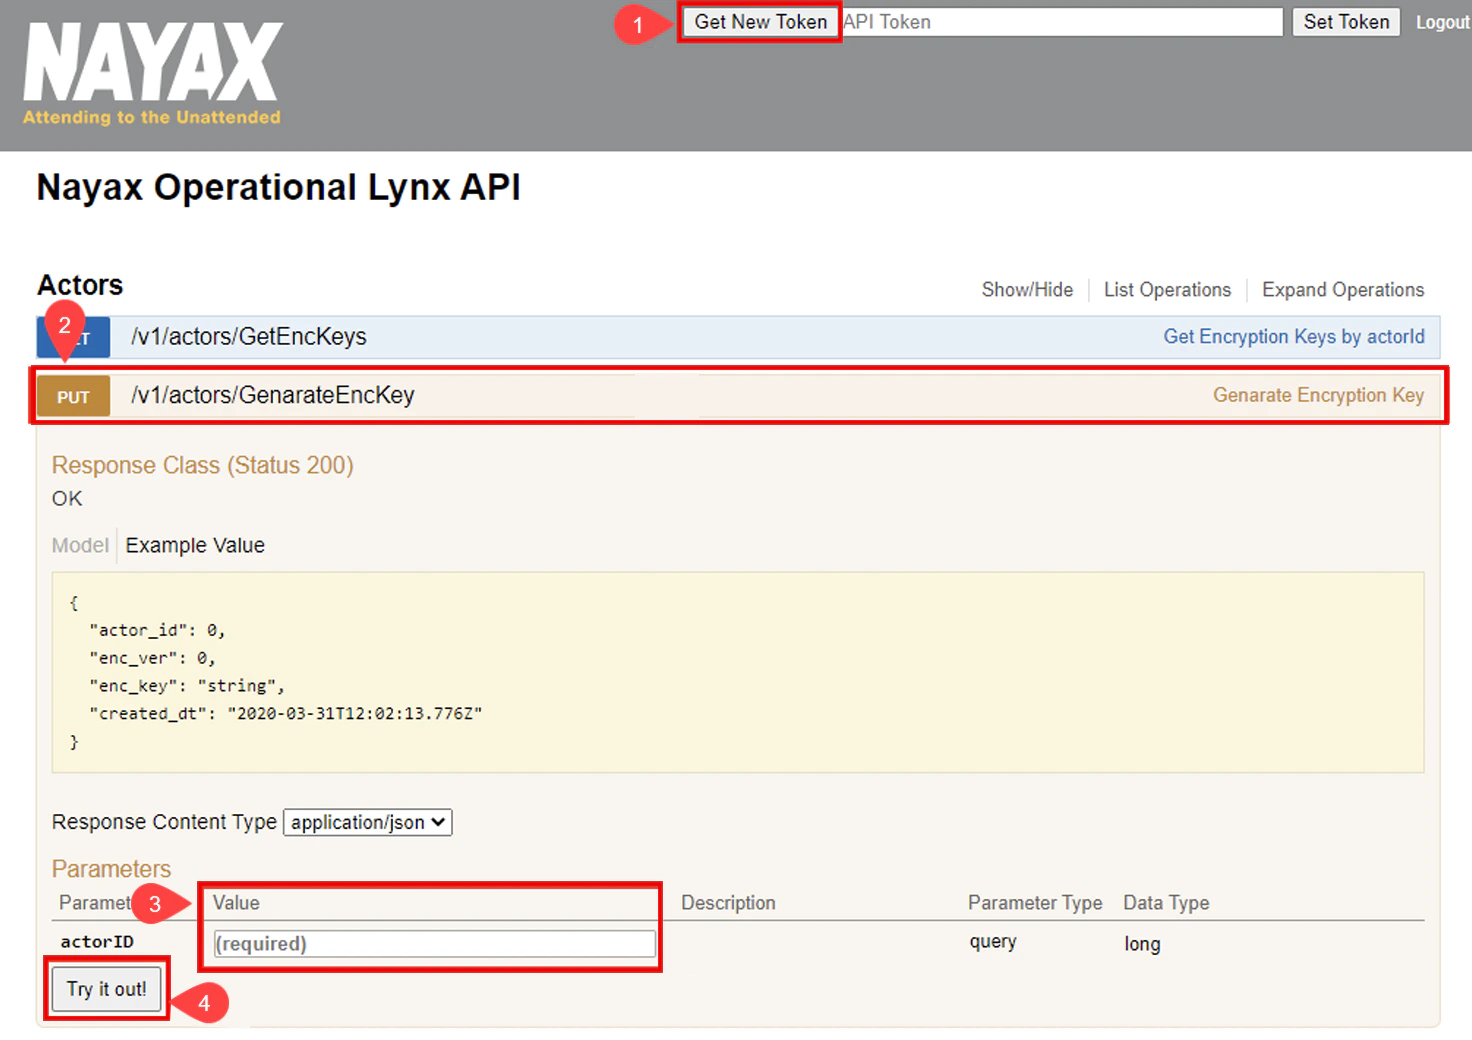Click the query parameter type cell
Screen dimensions: 1472x1040
[993, 942]
